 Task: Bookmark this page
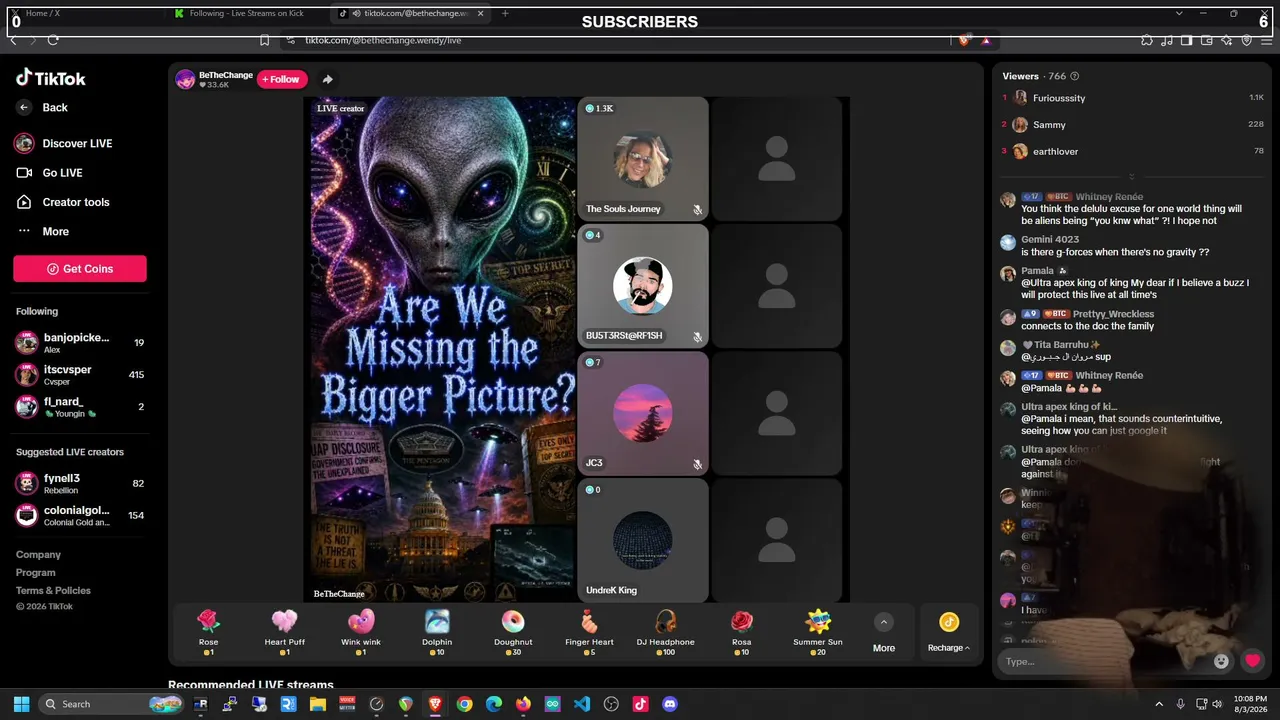pyautogui.click(x=264, y=40)
